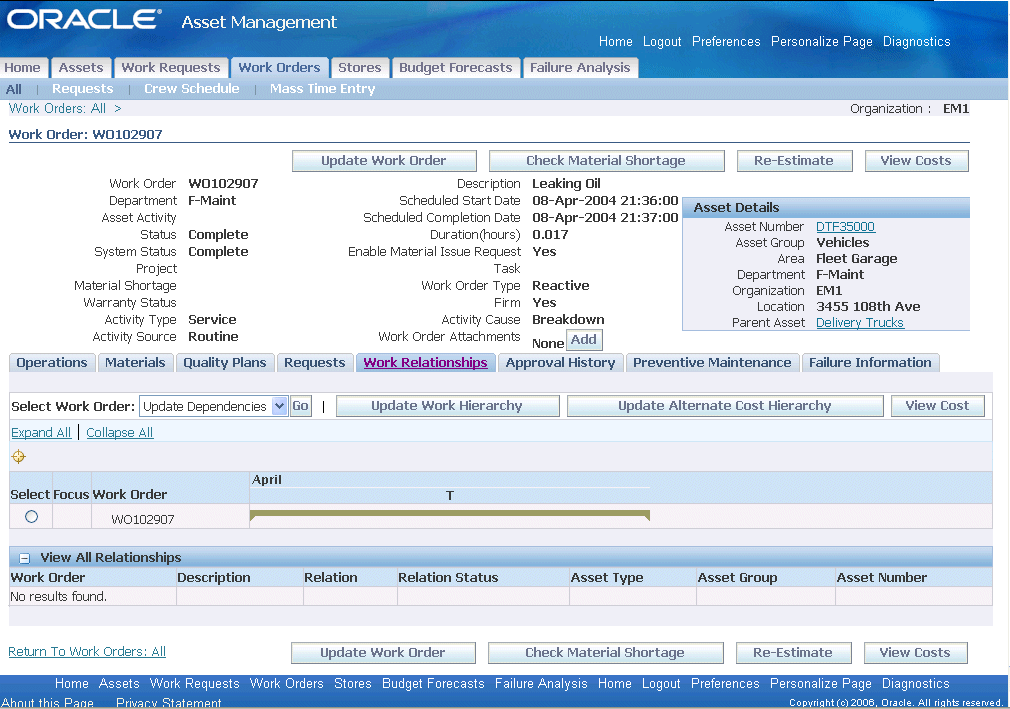Viewport: 1010px width, 709px height.
Task: Click the bottom Update Work Order button
Action: click(x=383, y=653)
